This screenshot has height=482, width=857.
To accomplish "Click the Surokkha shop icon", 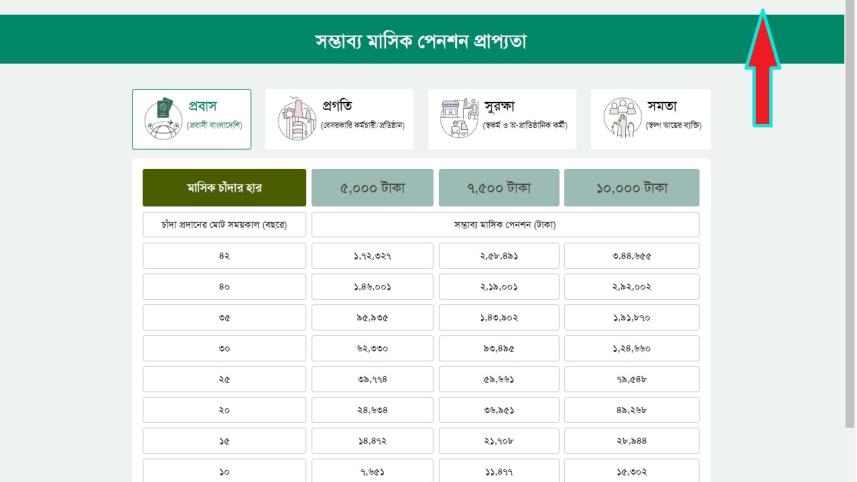I will pos(459,118).
